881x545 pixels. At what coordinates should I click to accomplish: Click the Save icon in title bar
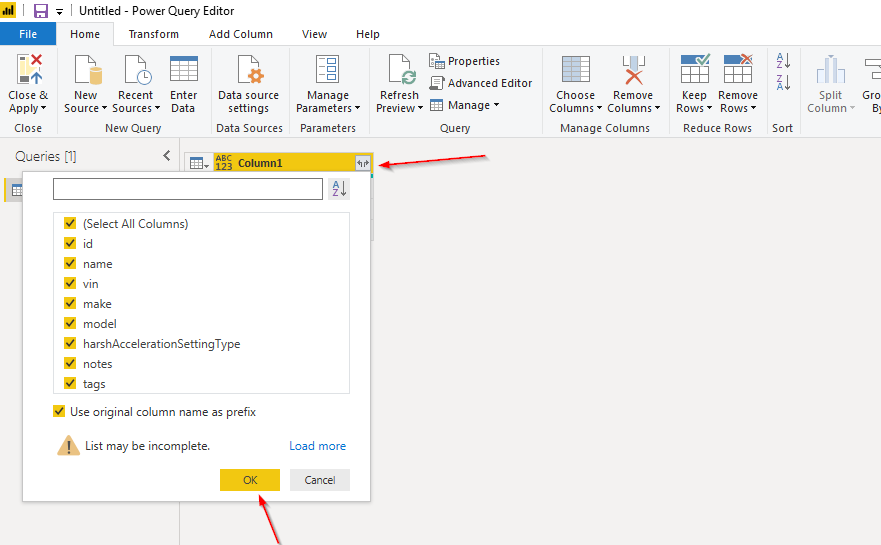pyautogui.click(x=41, y=11)
